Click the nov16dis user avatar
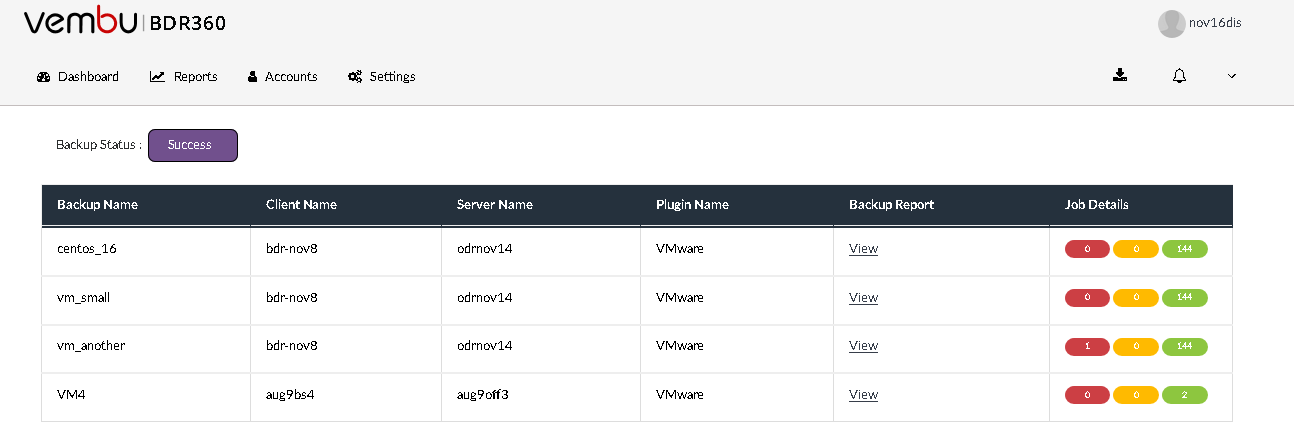 (1171, 24)
